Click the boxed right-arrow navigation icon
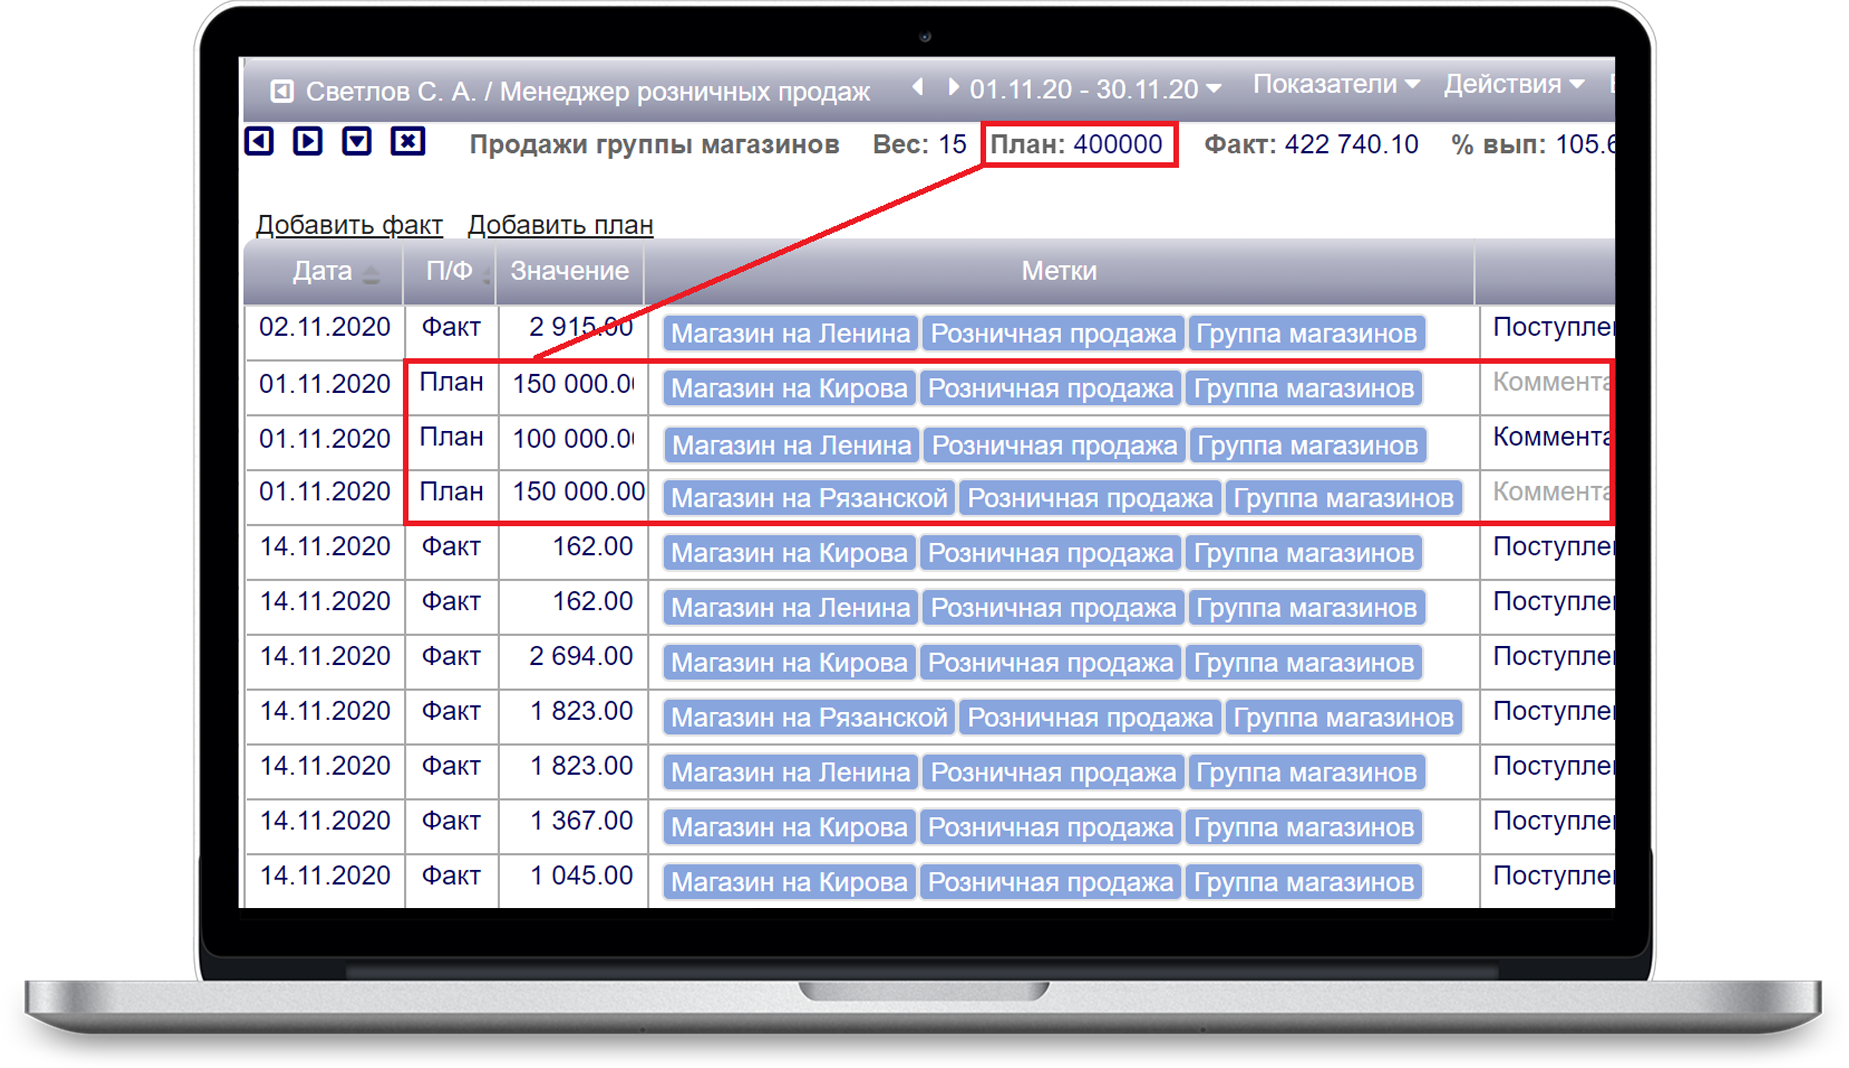This screenshot has height=1068, width=1849. 308,141
